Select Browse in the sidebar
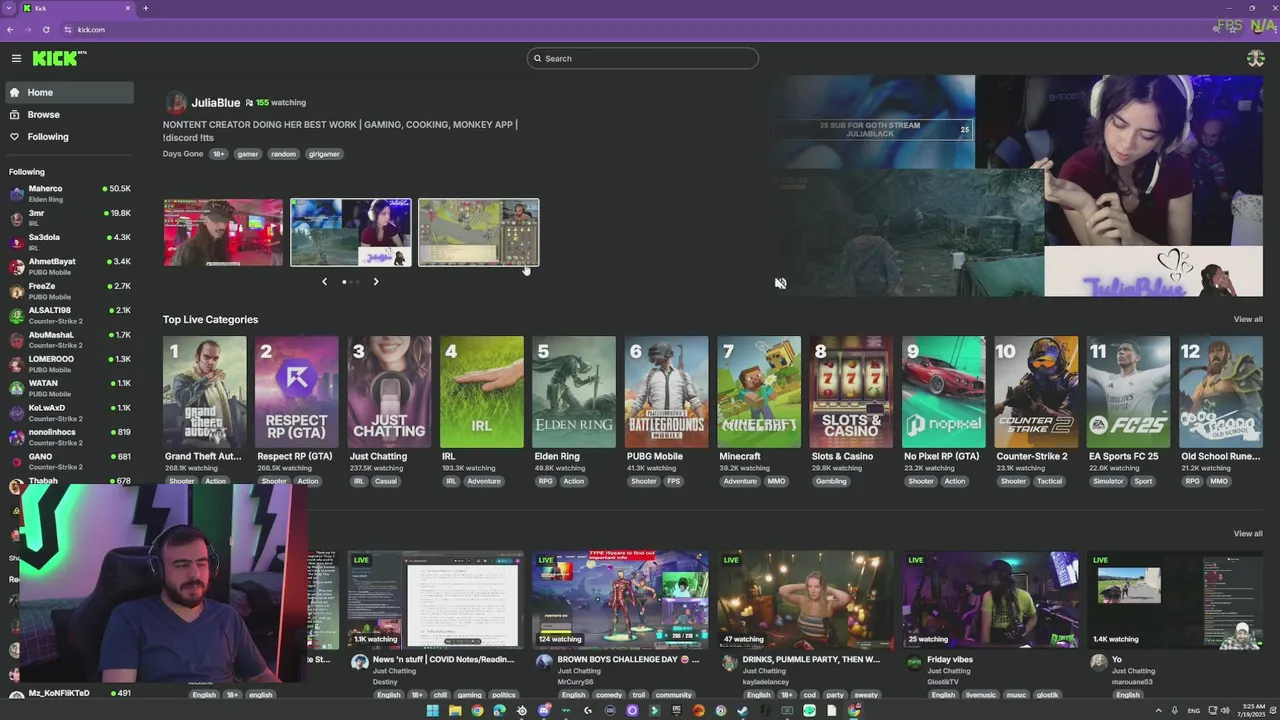The image size is (1280, 720). pos(69,114)
